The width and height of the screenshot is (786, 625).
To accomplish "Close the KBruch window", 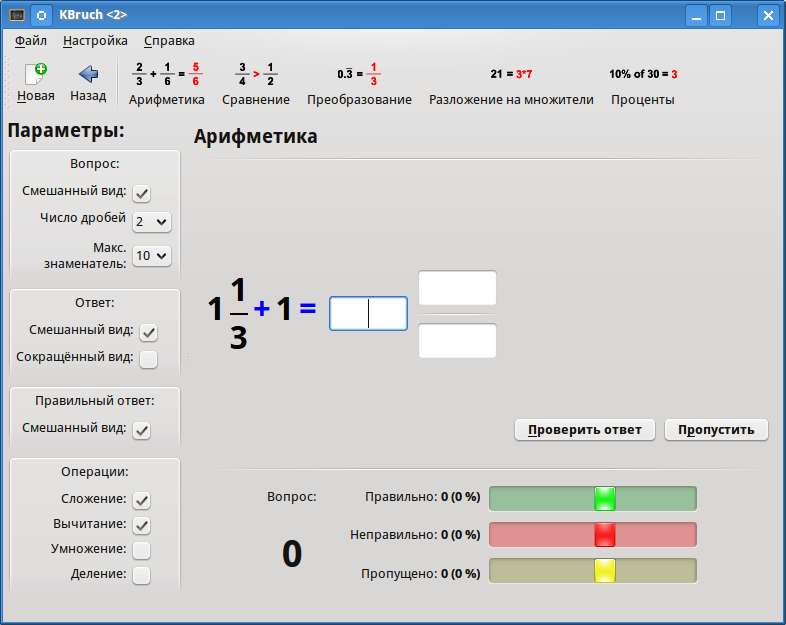I will click(x=768, y=16).
